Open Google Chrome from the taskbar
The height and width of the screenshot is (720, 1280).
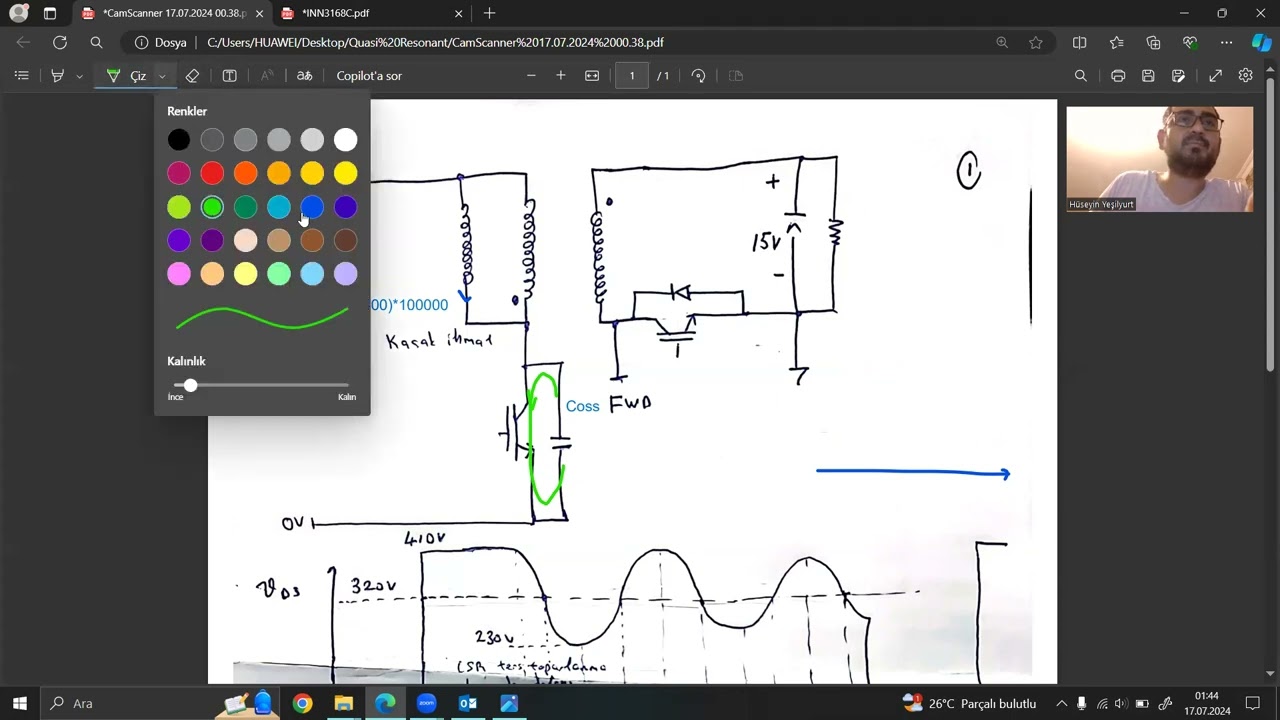[x=302, y=703]
